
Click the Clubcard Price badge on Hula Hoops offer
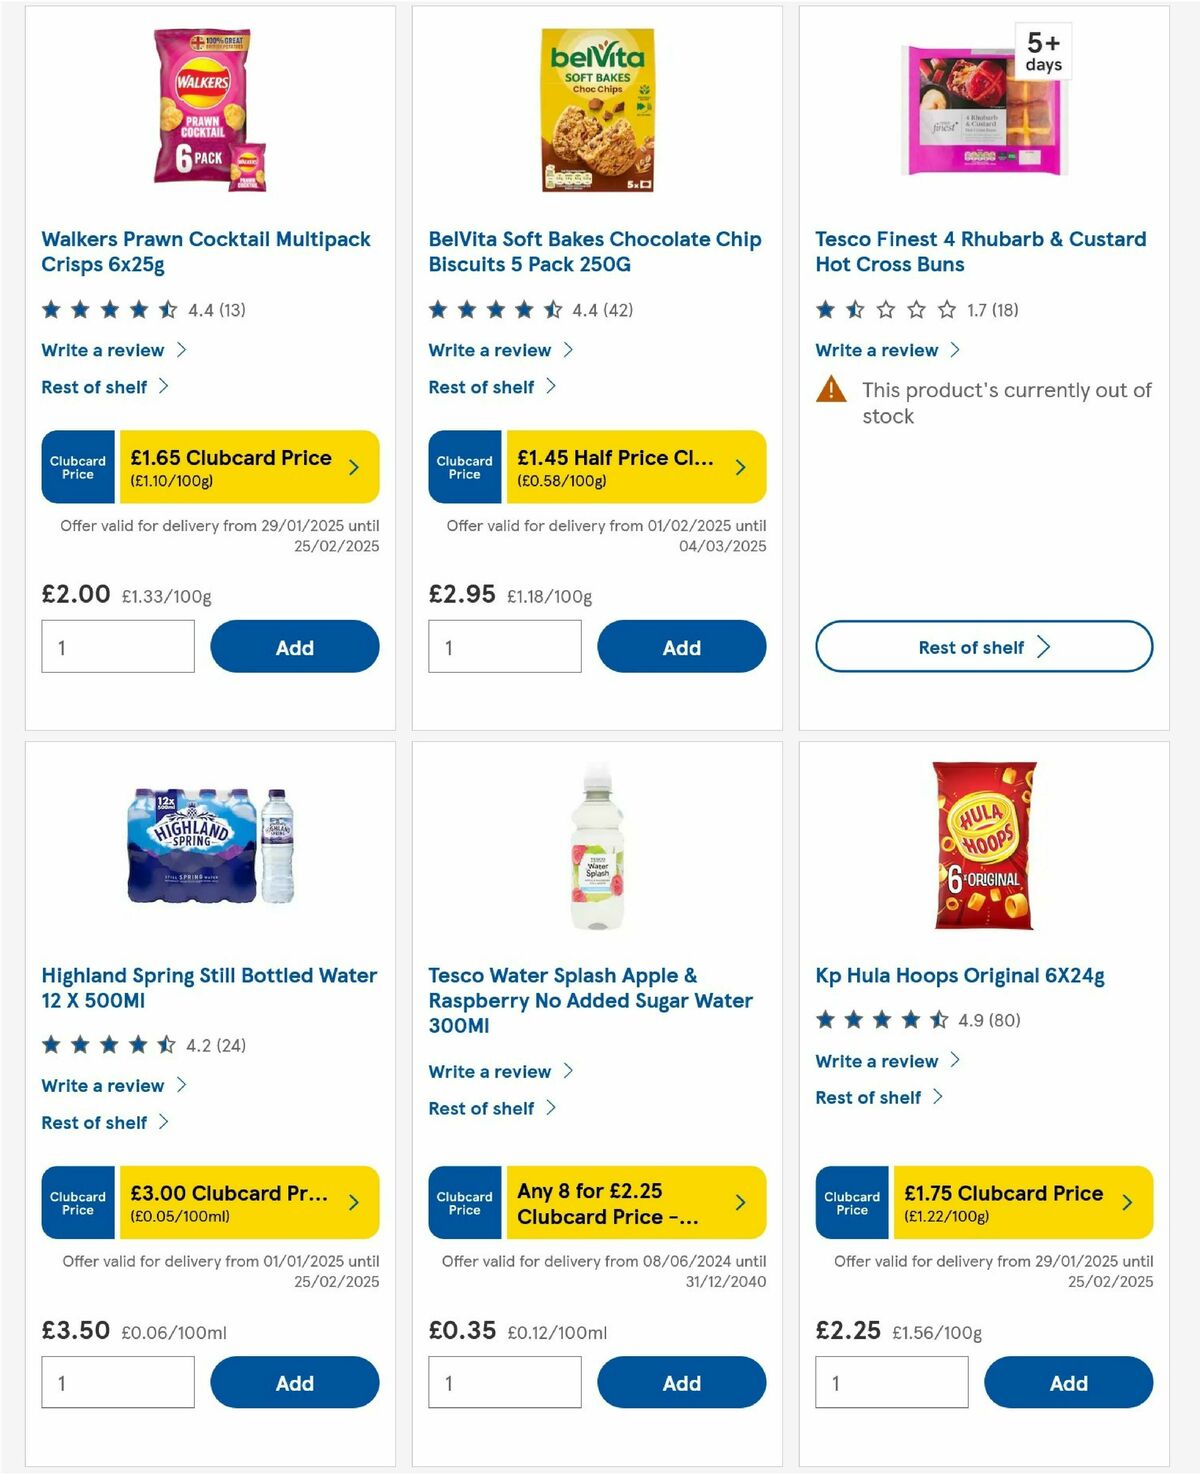coord(851,1202)
